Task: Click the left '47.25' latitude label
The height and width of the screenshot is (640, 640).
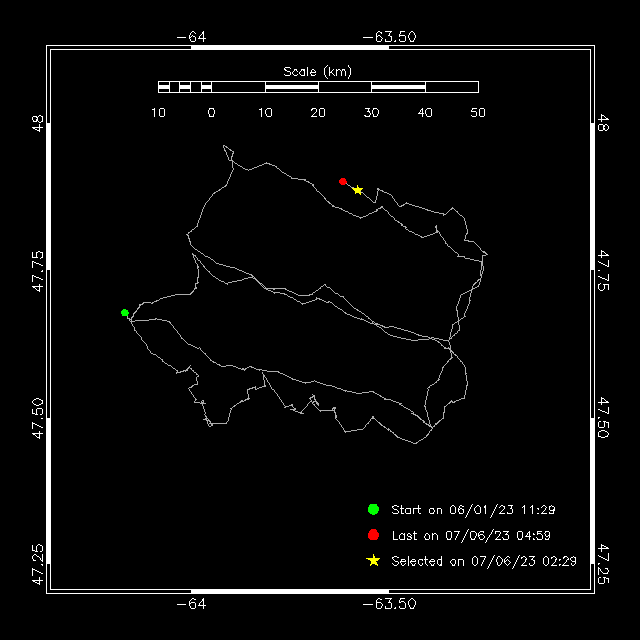Action: point(38,564)
